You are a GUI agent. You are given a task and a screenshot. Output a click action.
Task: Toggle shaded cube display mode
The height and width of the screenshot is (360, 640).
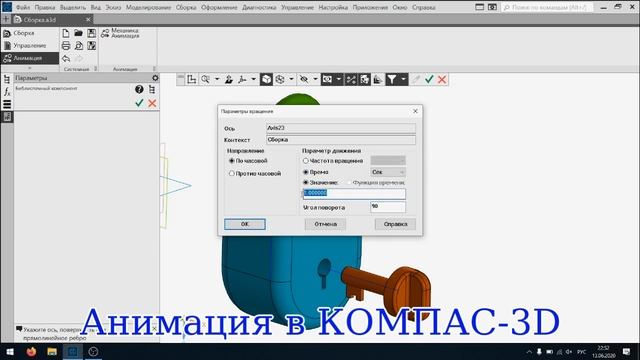click(266, 79)
